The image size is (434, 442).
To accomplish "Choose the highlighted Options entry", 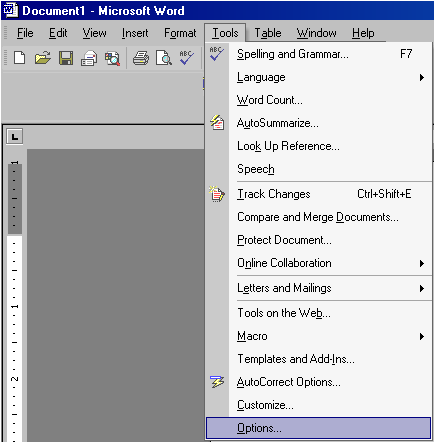I will point(318,428).
